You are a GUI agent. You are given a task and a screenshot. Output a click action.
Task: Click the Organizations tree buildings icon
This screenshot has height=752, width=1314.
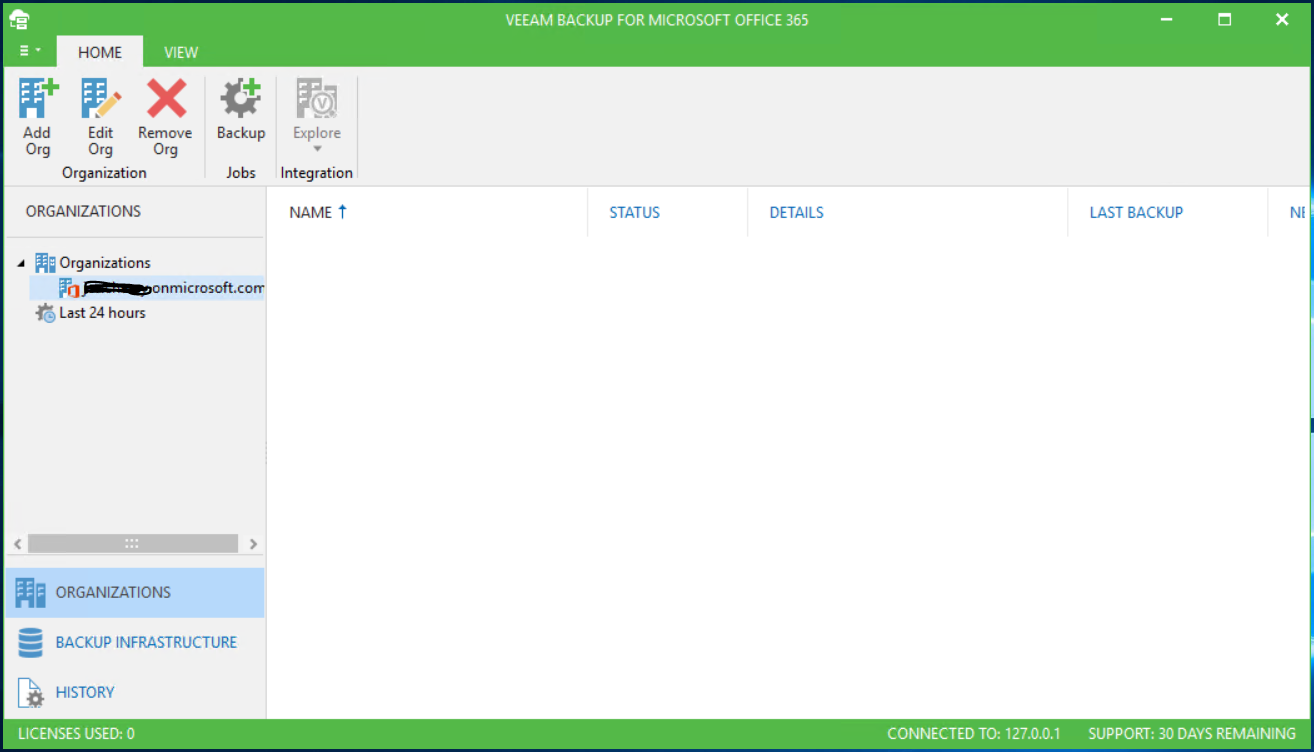tap(45, 263)
